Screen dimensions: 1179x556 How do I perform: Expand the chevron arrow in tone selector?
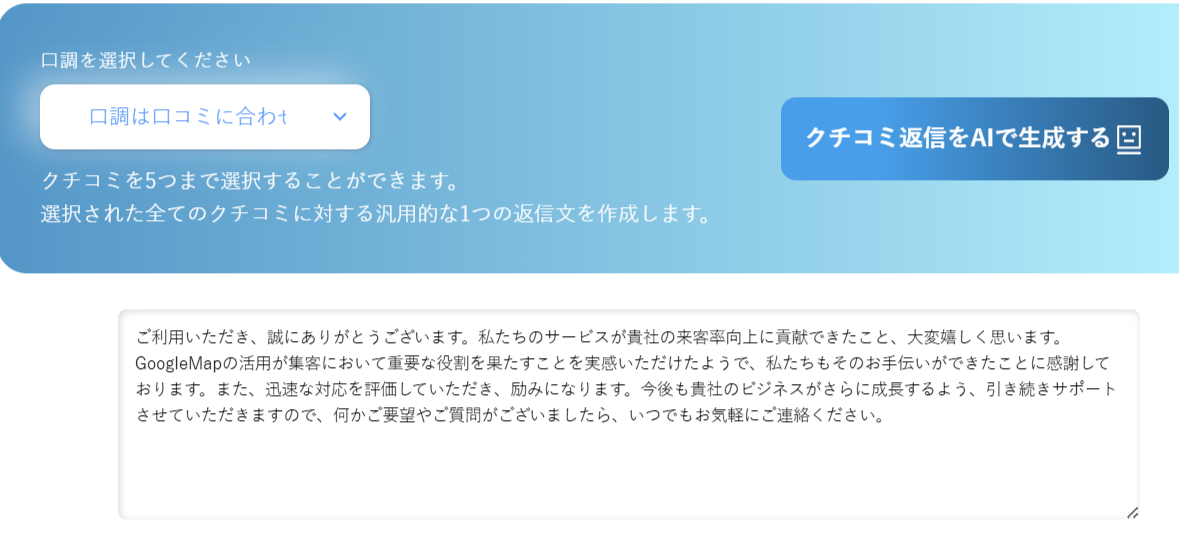click(x=340, y=117)
